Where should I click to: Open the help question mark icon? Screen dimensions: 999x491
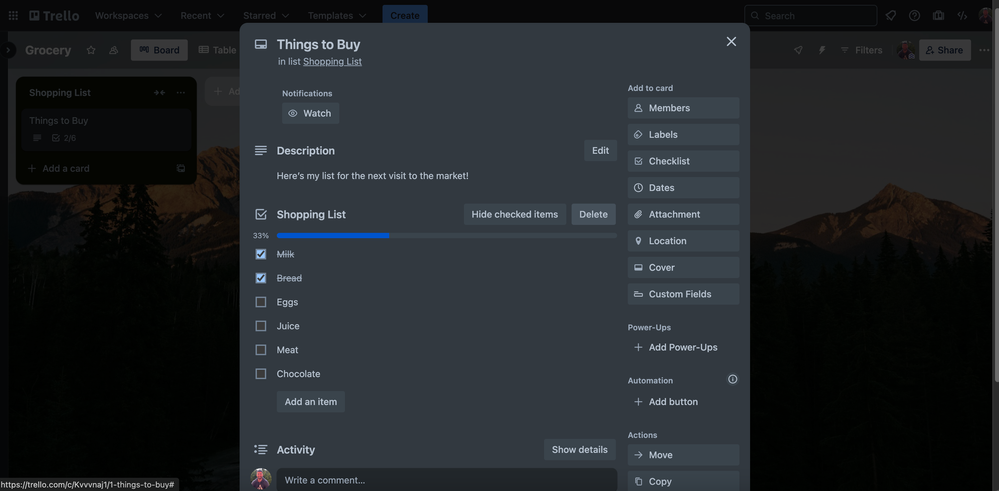tap(914, 15)
